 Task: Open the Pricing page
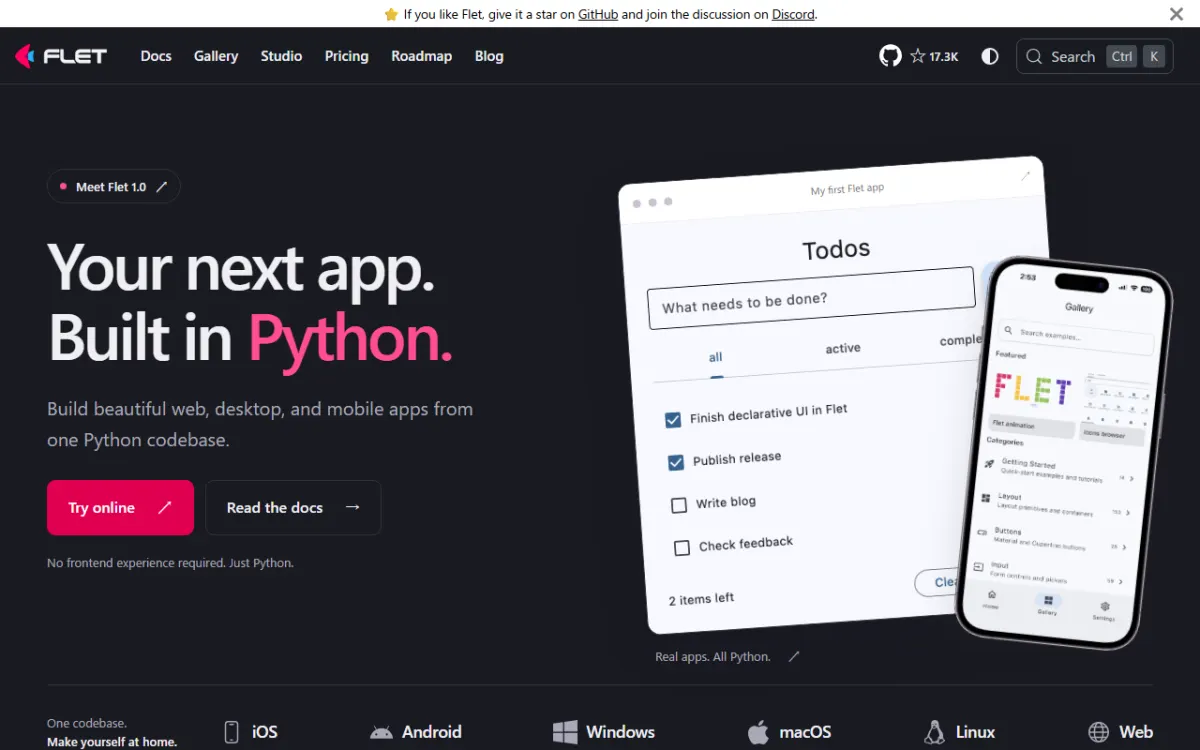(x=347, y=56)
